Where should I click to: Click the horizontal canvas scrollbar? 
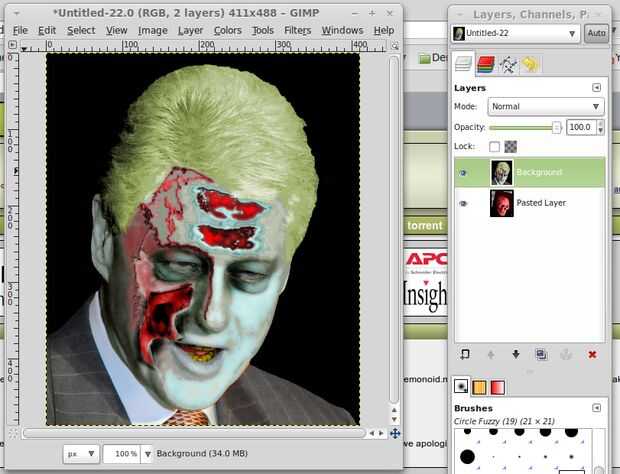click(194, 433)
